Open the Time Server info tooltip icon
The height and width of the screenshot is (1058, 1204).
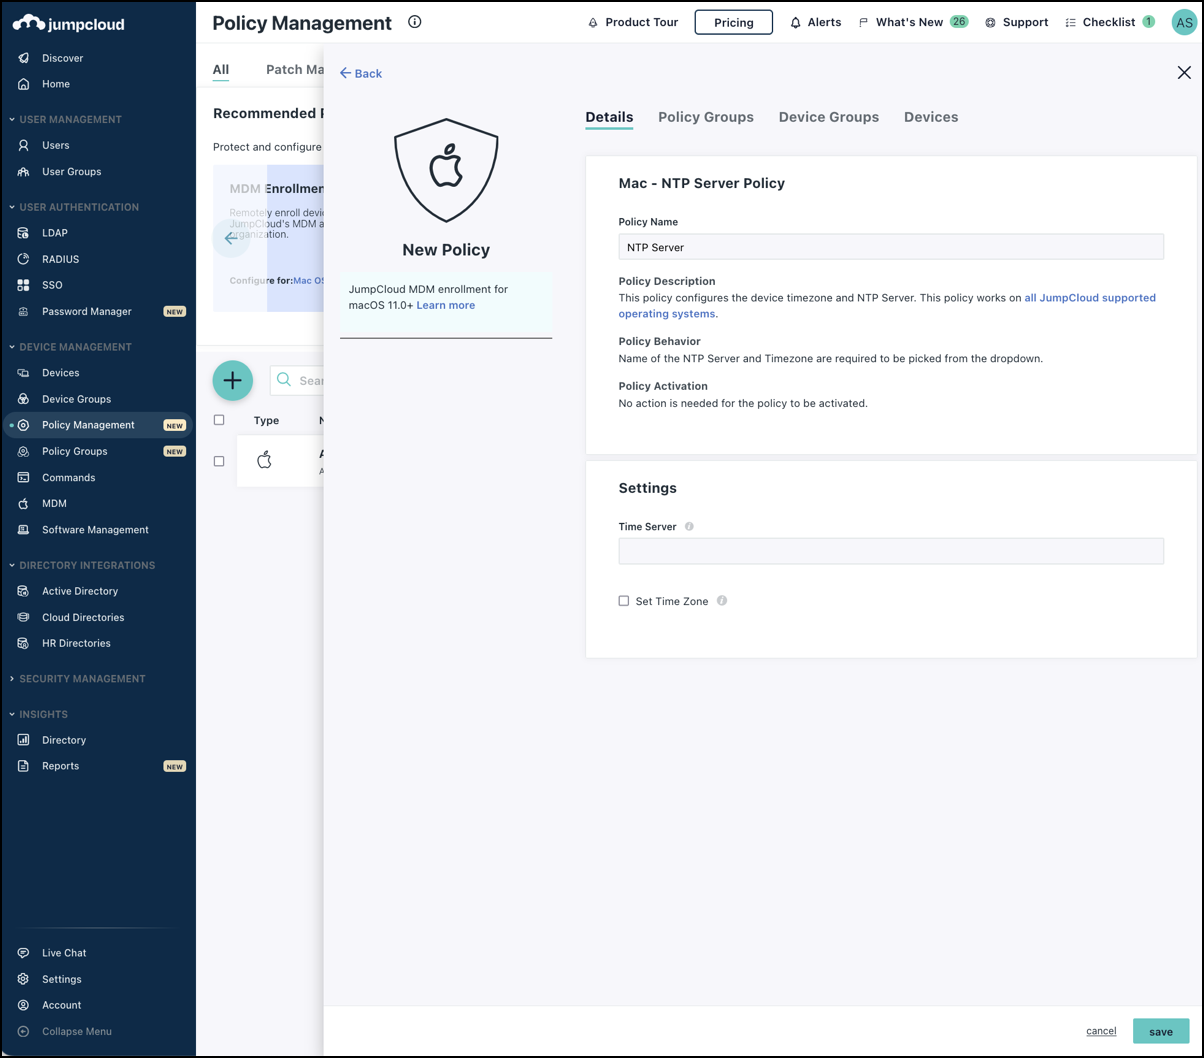(688, 526)
